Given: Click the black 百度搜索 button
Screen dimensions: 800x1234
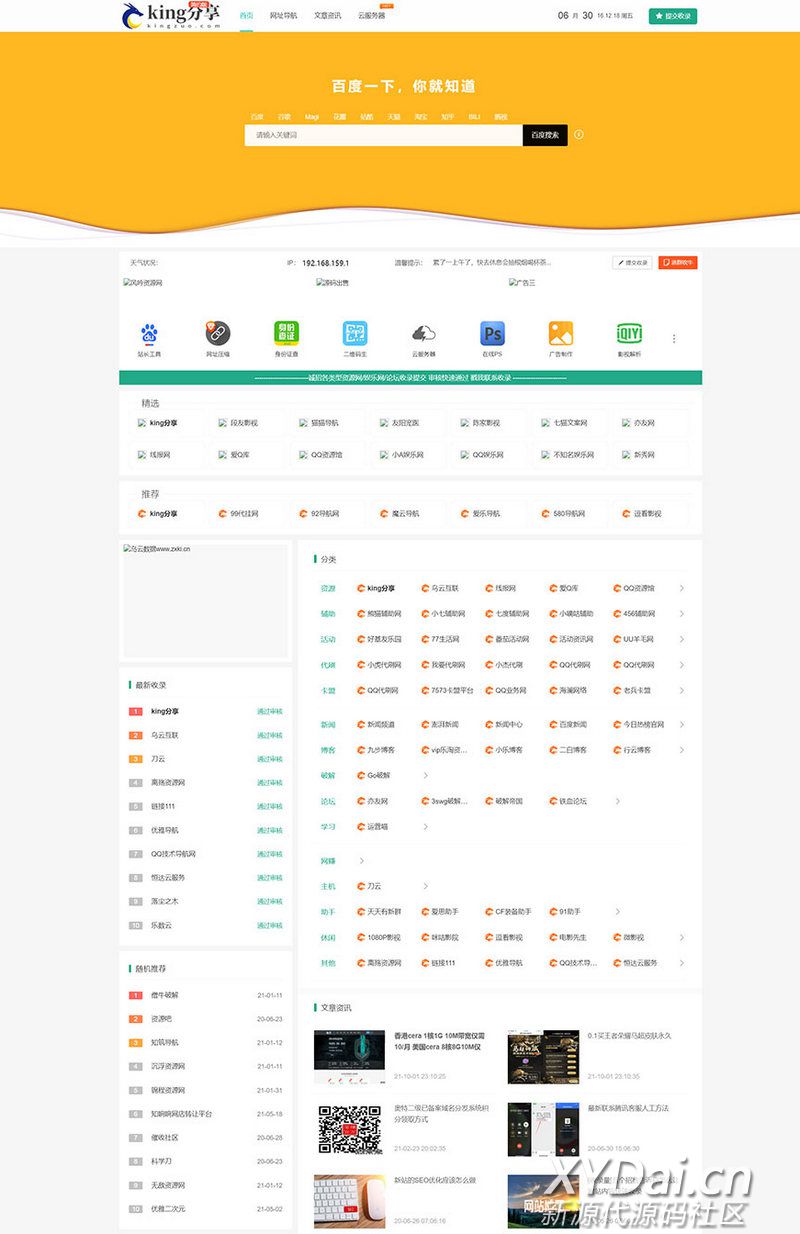Looking at the screenshot, I should [x=545, y=135].
